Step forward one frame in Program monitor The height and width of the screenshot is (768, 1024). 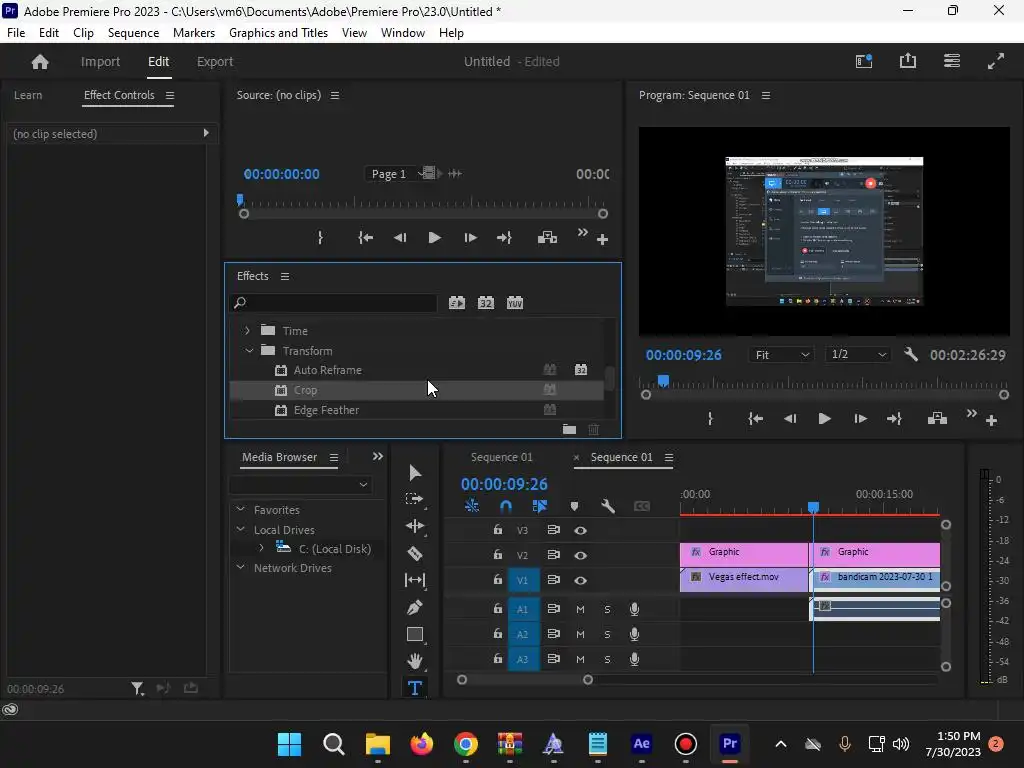[x=860, y=419]
